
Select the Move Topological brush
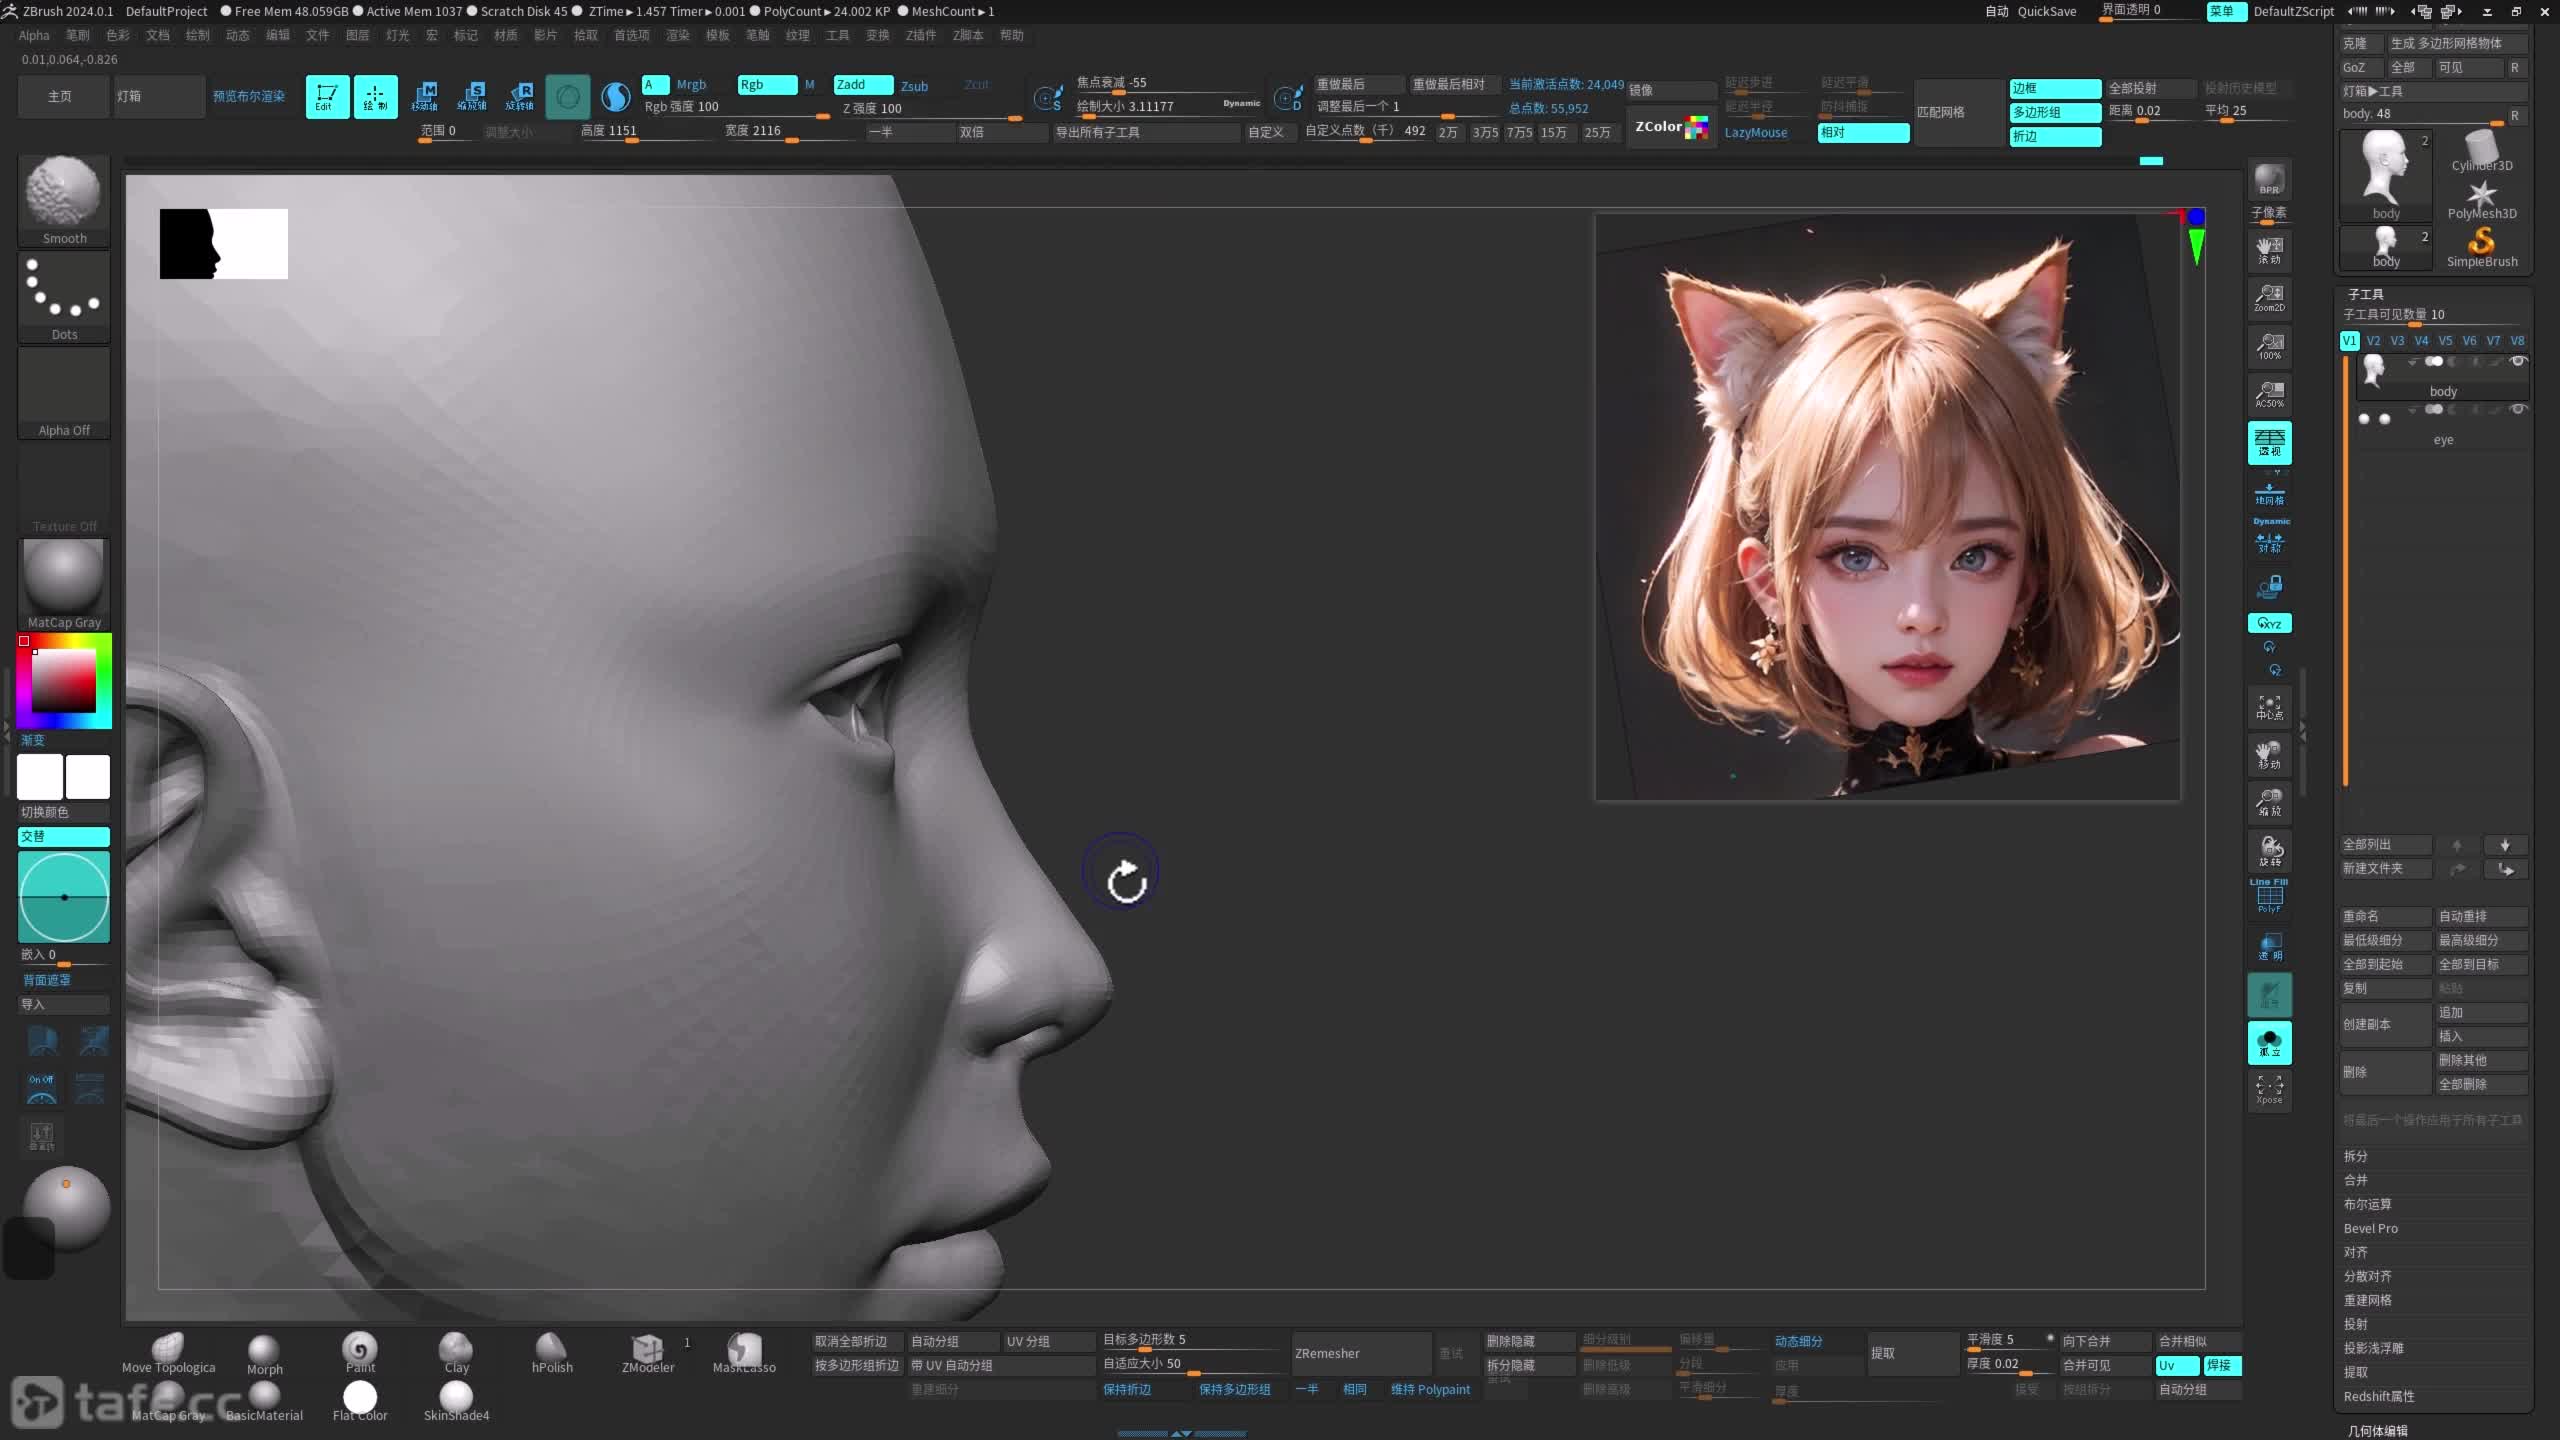[168, 1353]
